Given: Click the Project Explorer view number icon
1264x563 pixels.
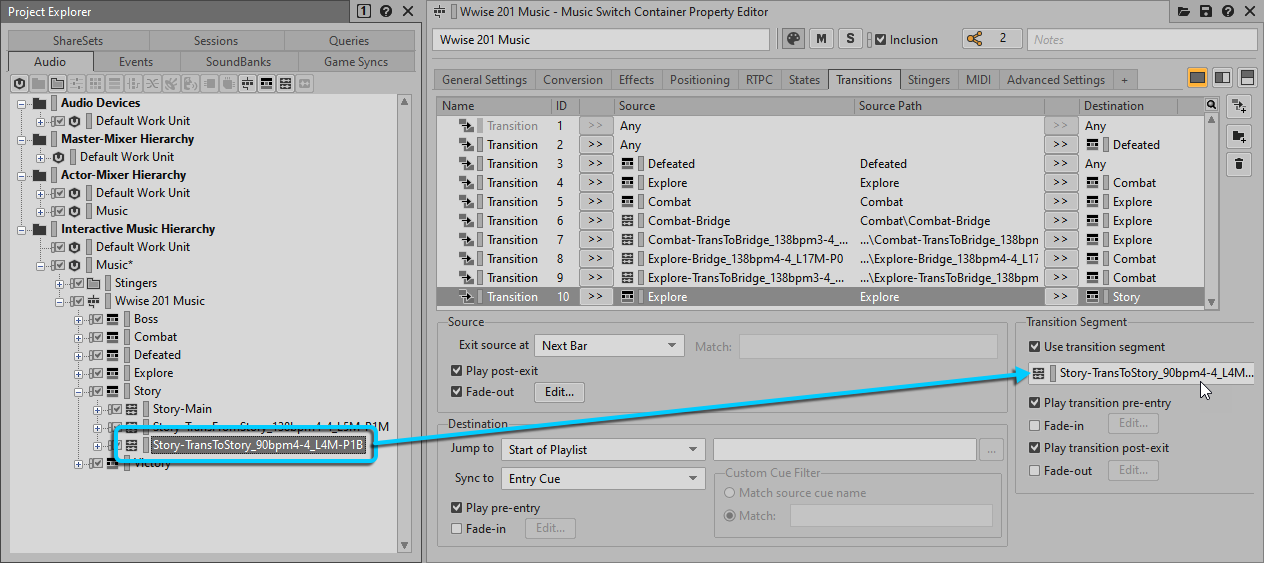Looking at the screenshot, I should [x=364, y=11].
